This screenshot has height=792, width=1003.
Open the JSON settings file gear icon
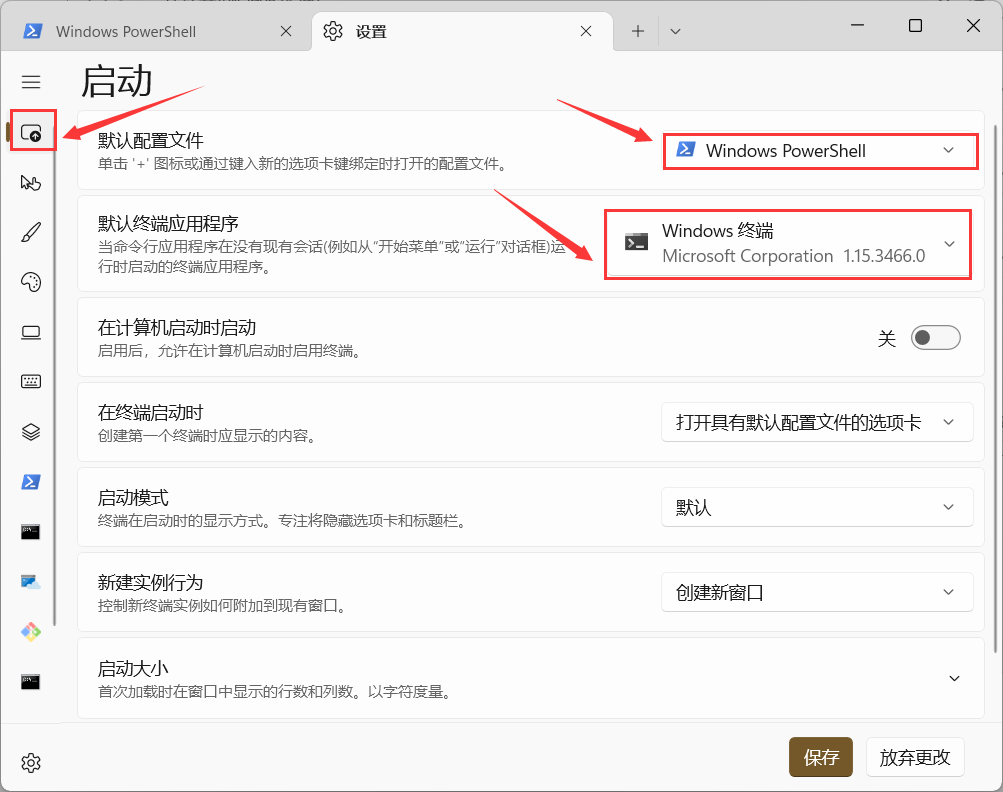point(31,763)
